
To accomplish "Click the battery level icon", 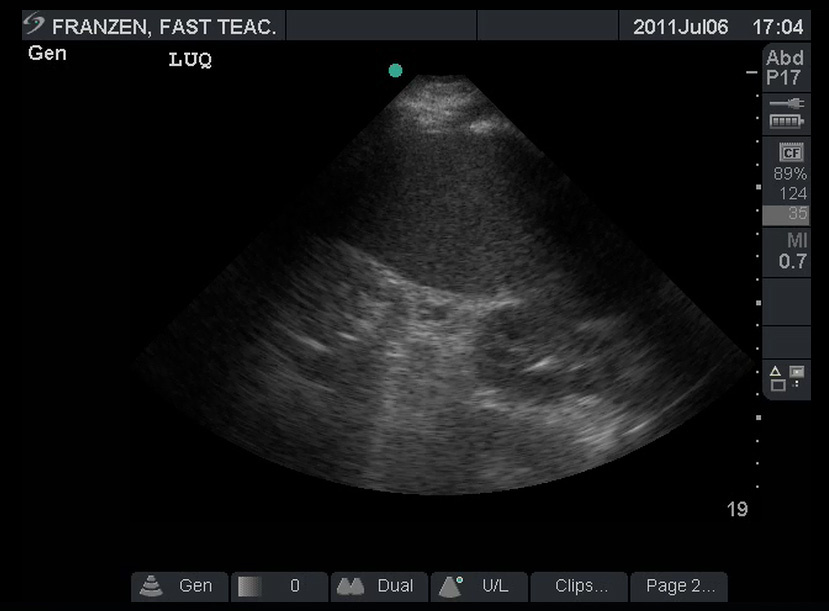I will tap(785, 121).
